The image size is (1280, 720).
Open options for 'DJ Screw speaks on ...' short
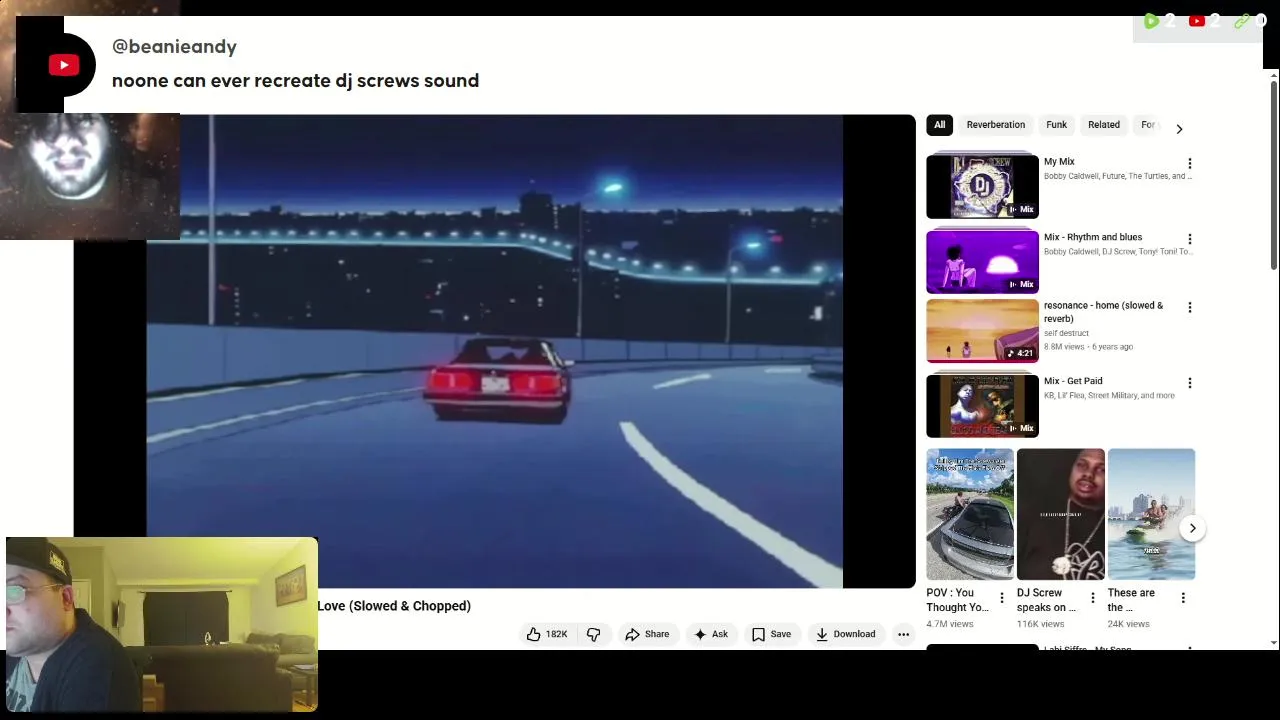[1092, 598]
